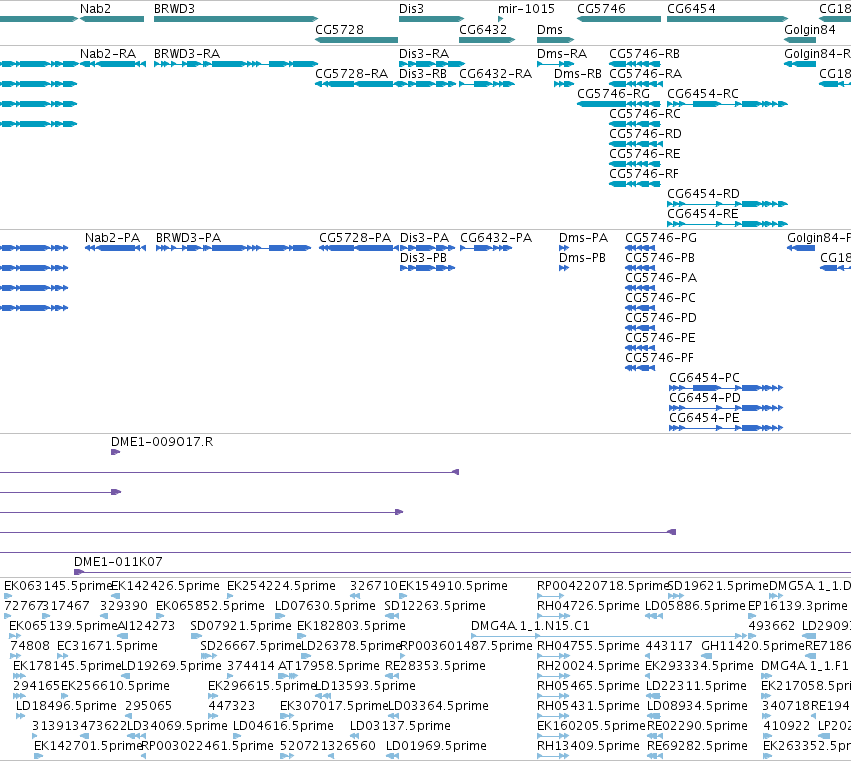Screen dimensions: 851x761
Task: Select EST EK182803.5prime
Action: coord(351,626)
